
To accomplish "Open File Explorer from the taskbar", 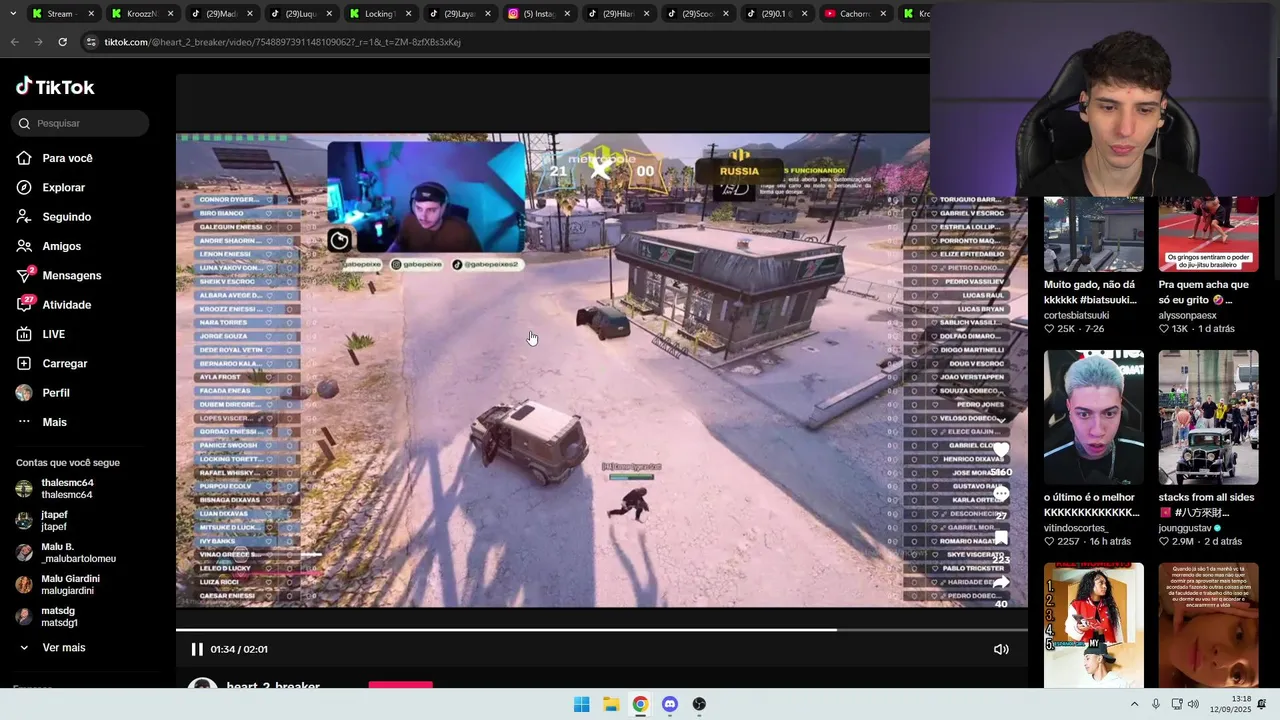I will 611,704.
